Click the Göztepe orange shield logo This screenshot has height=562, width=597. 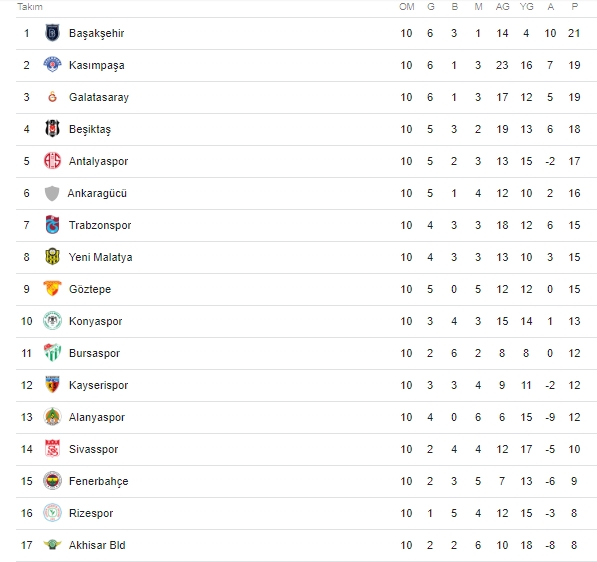[x=52, y=289]
